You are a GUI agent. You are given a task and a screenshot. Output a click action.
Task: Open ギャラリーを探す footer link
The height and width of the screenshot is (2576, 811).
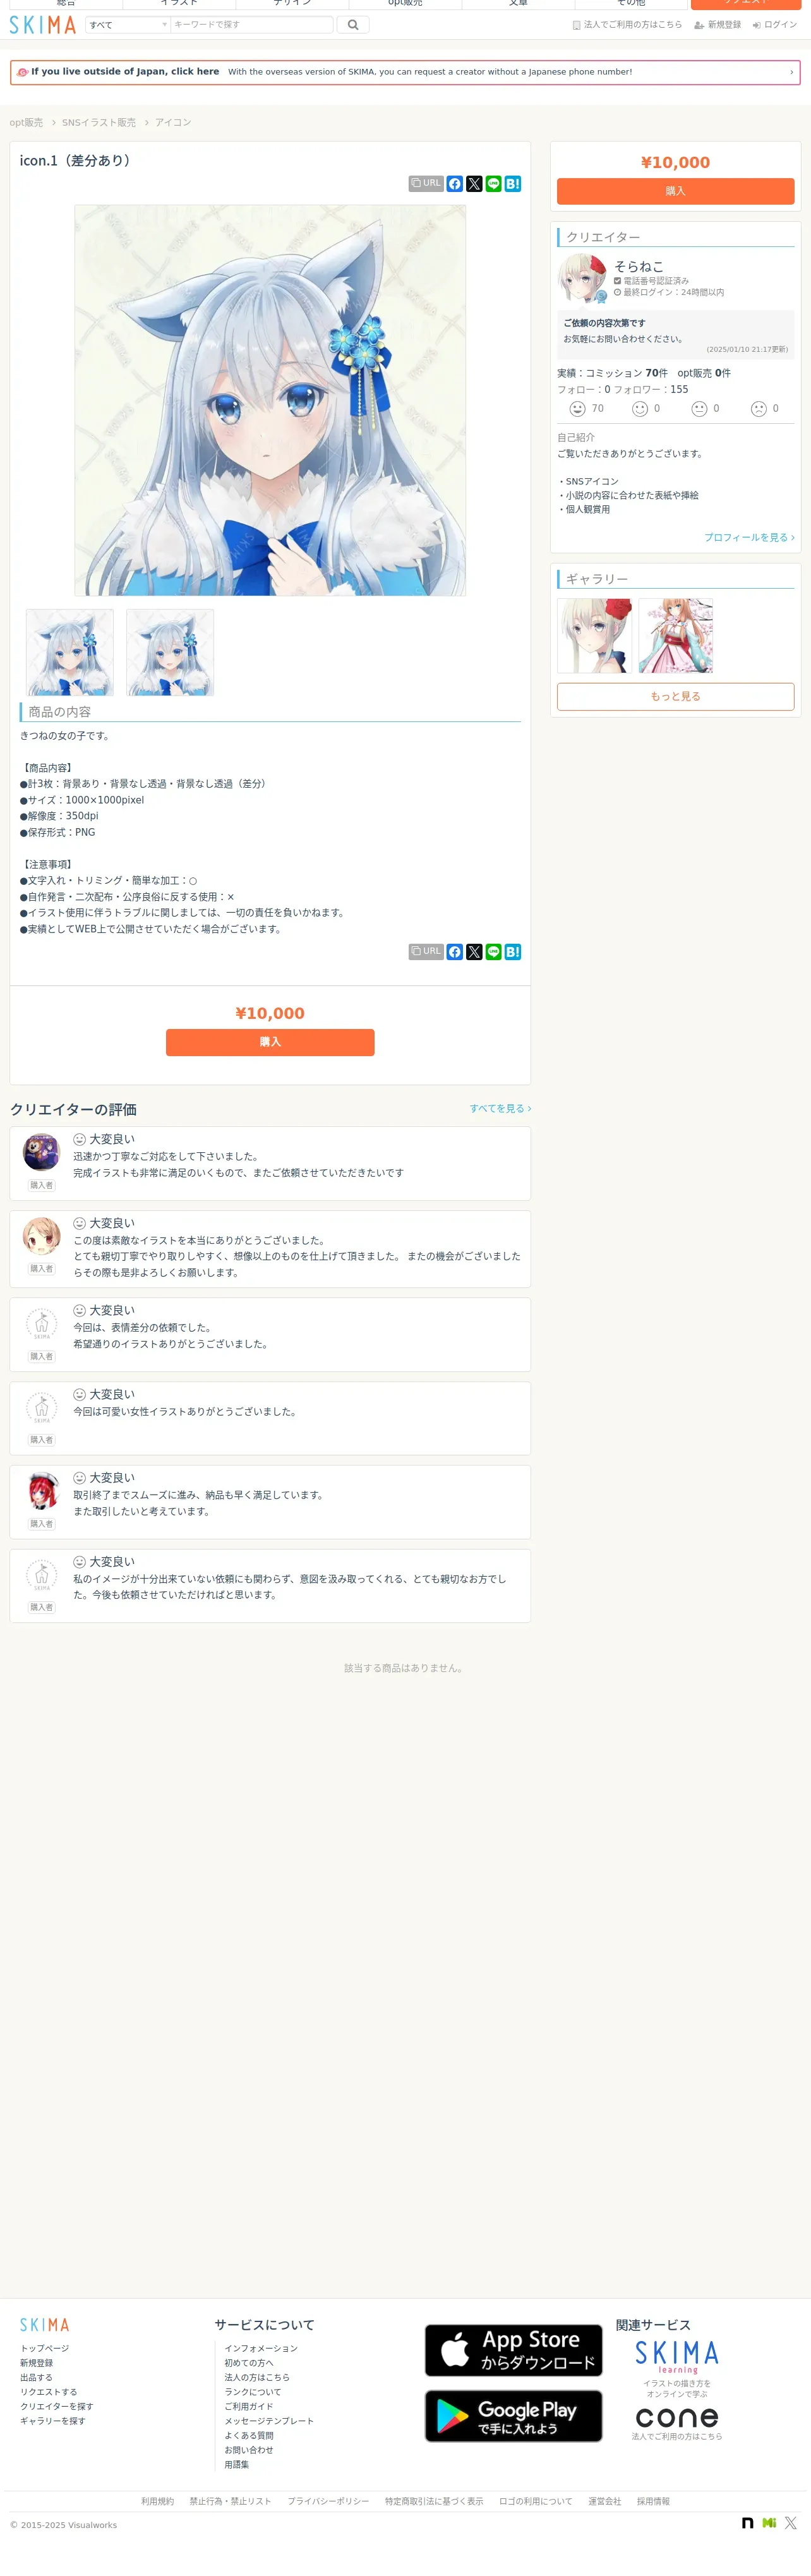[x=52, y=2422]
